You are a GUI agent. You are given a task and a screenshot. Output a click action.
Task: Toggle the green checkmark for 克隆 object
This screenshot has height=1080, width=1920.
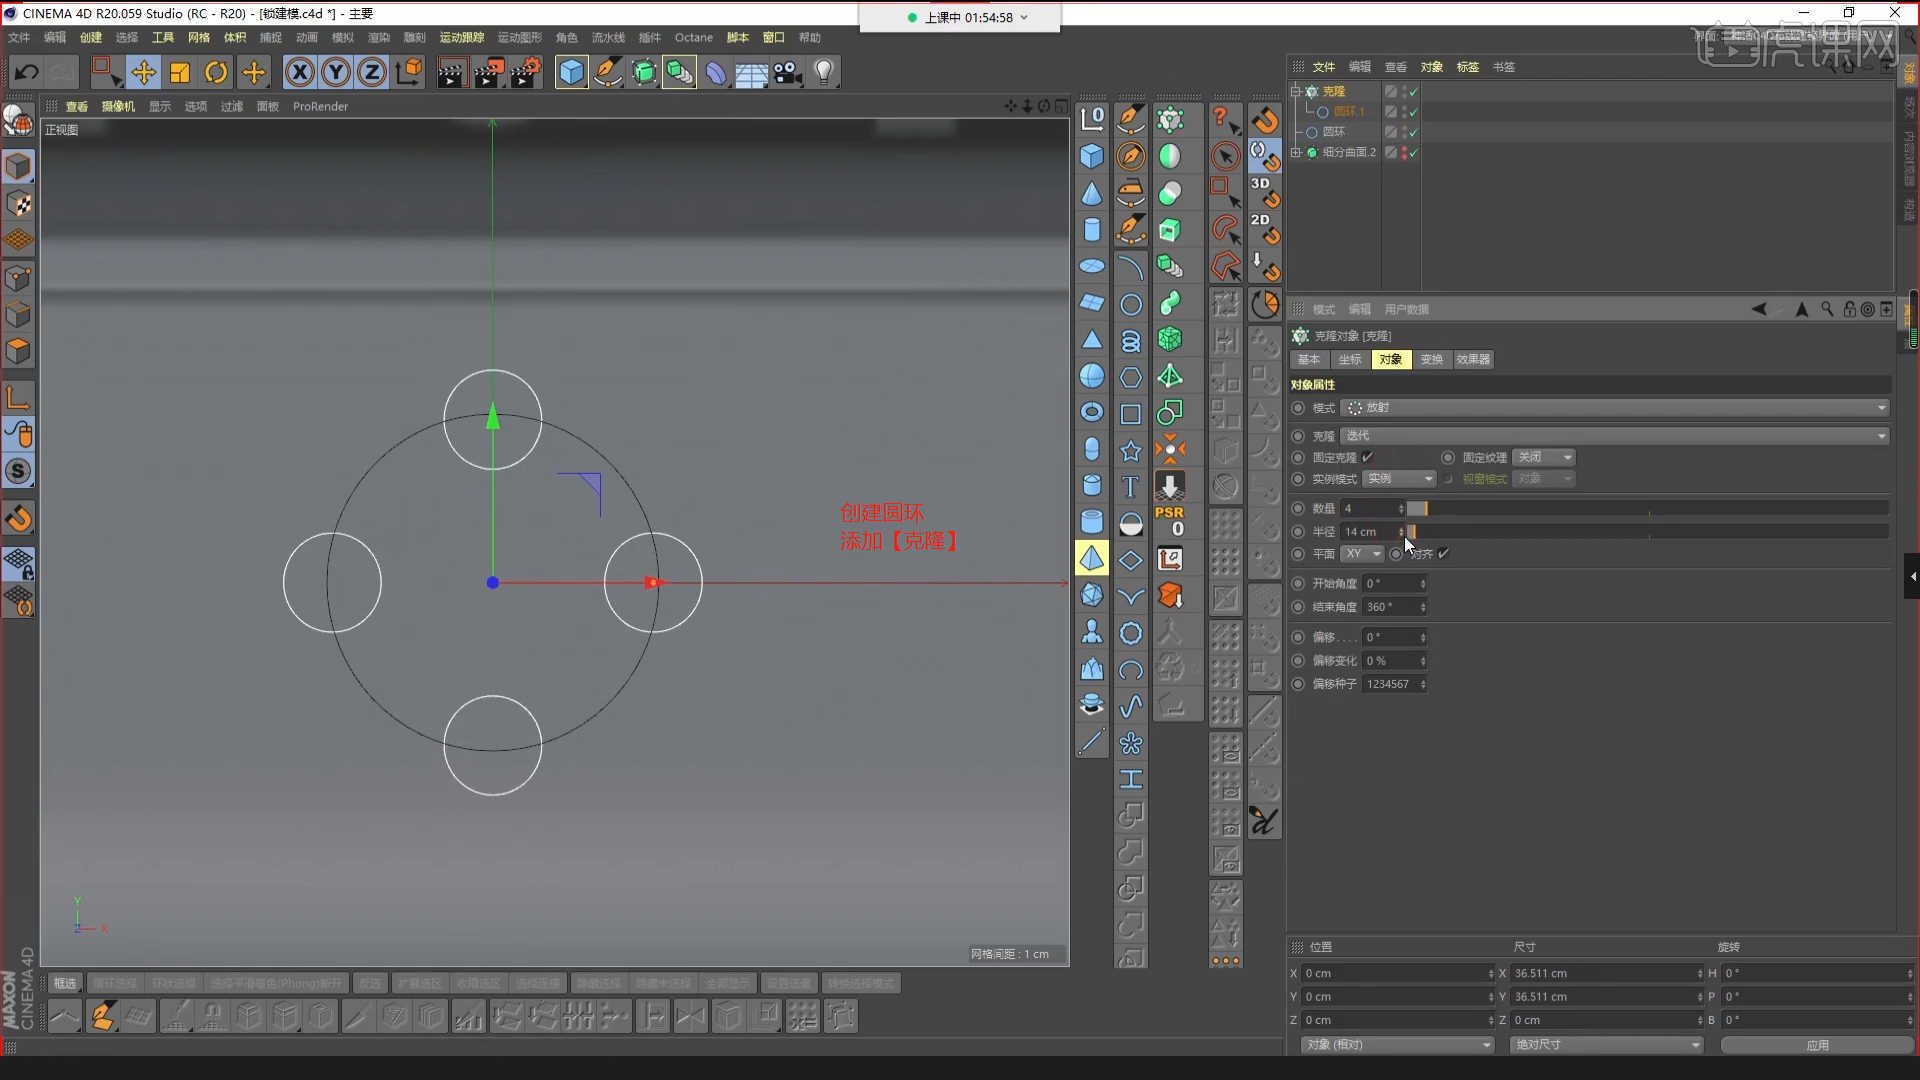pos(1413,91)
